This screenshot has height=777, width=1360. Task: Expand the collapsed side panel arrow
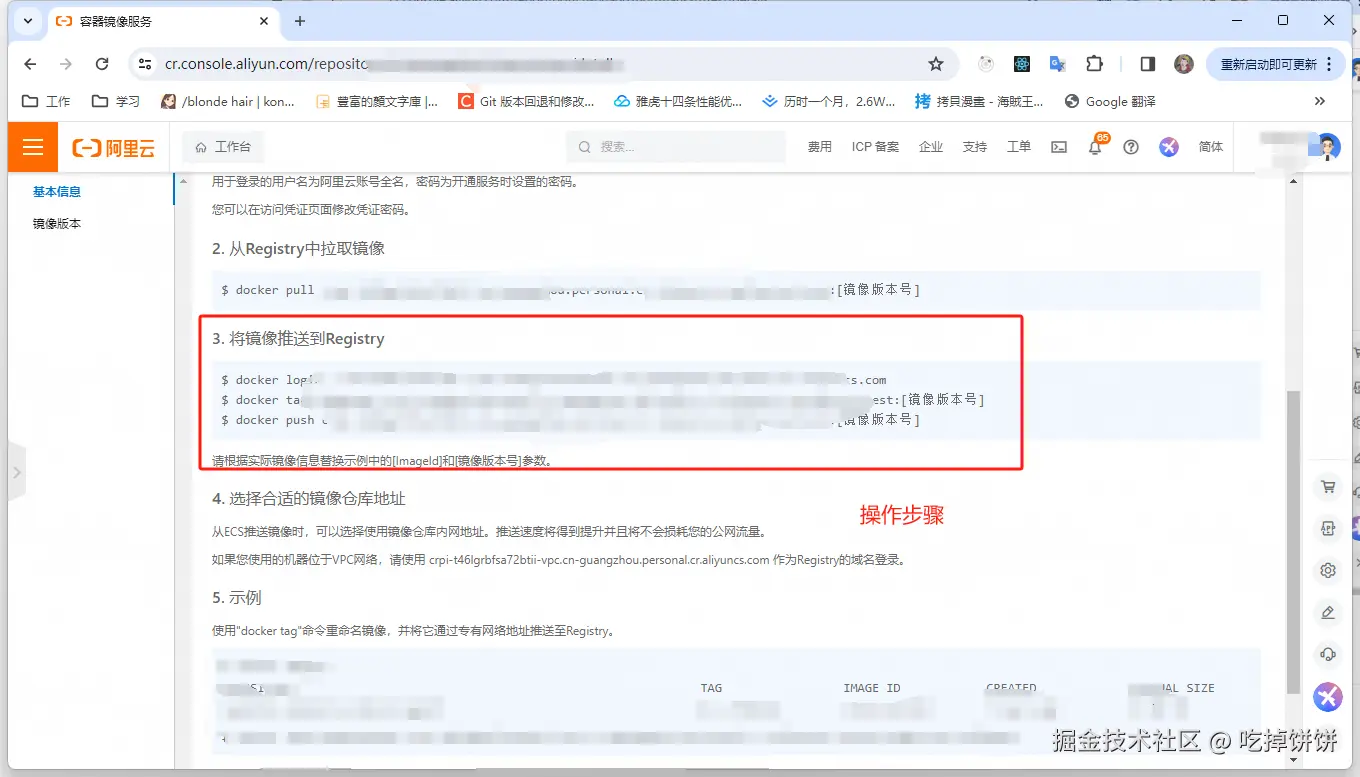pyautogui.click(x=17, y=471)
